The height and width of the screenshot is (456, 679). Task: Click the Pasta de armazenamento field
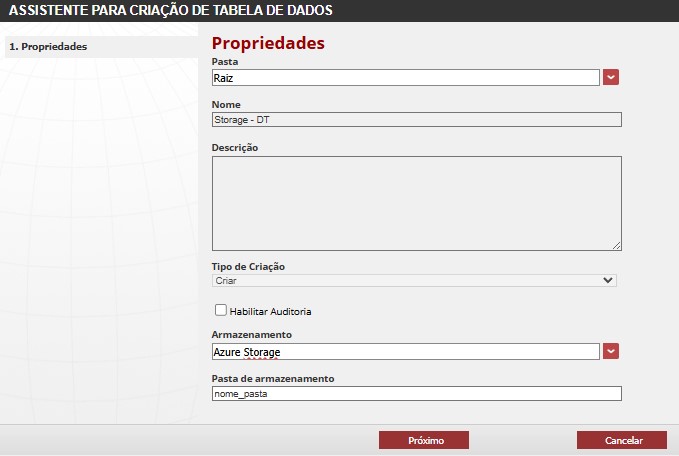(x=417, y=394)
